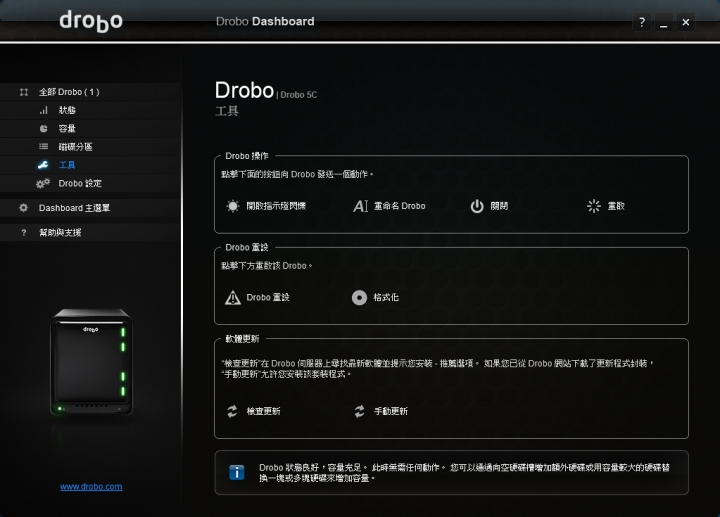Click the "點擊下方重啟該 Drobo" description text
The width and height of the screenshot is (720, 517).
click(x=266, y=266)
